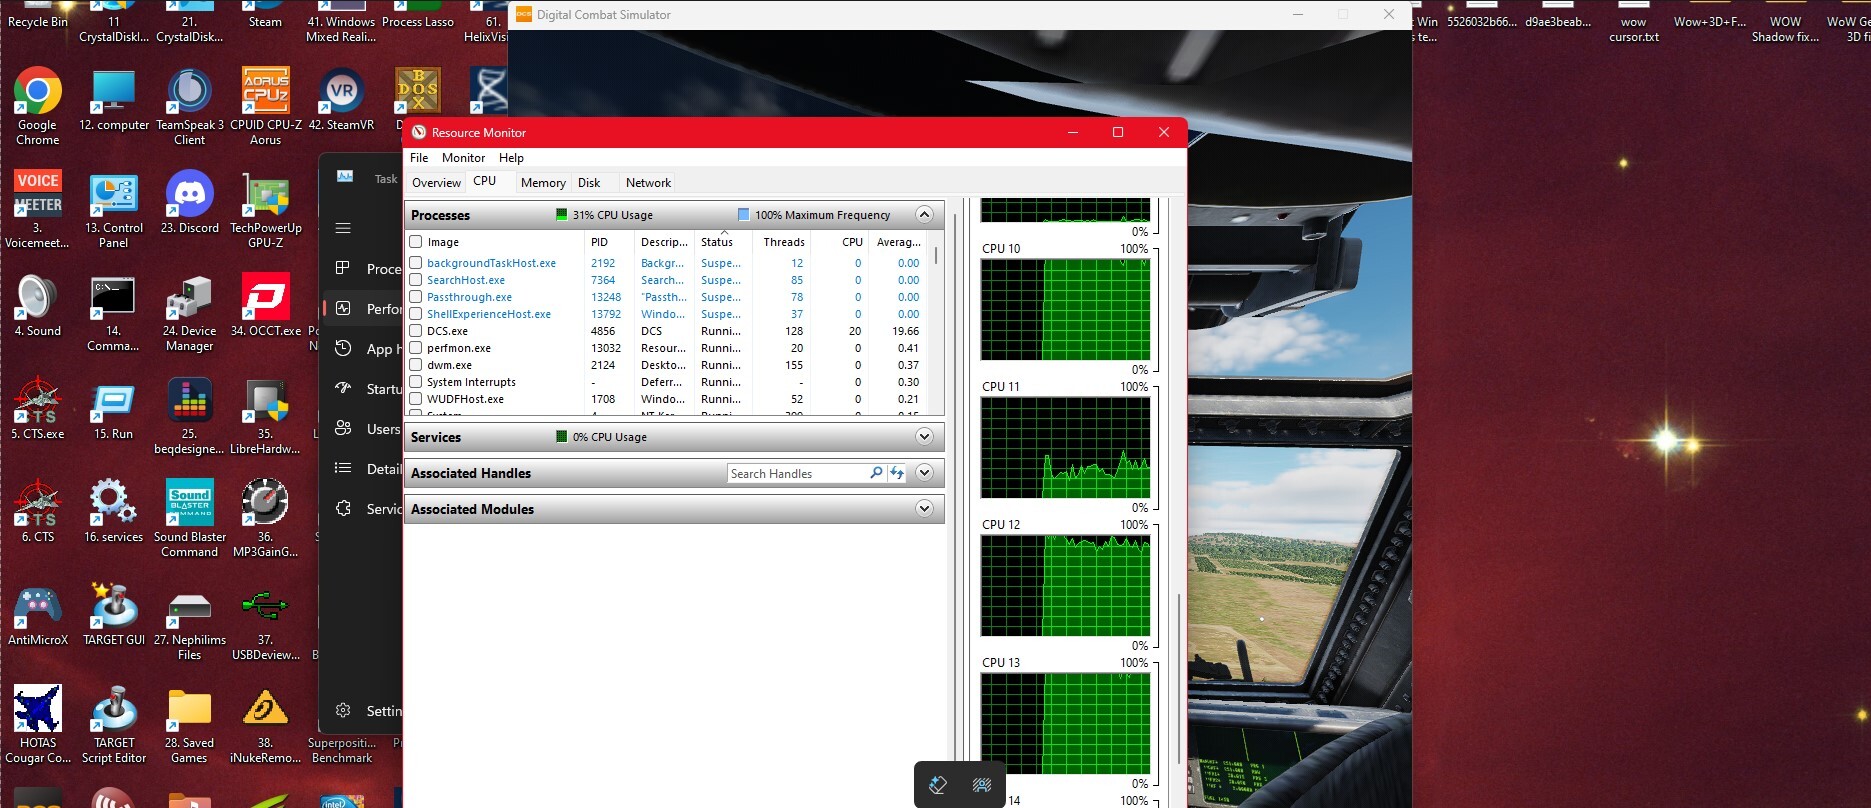Tick Passthrough.exe process checkbox
1871x808 pixels.
point(416,297)
